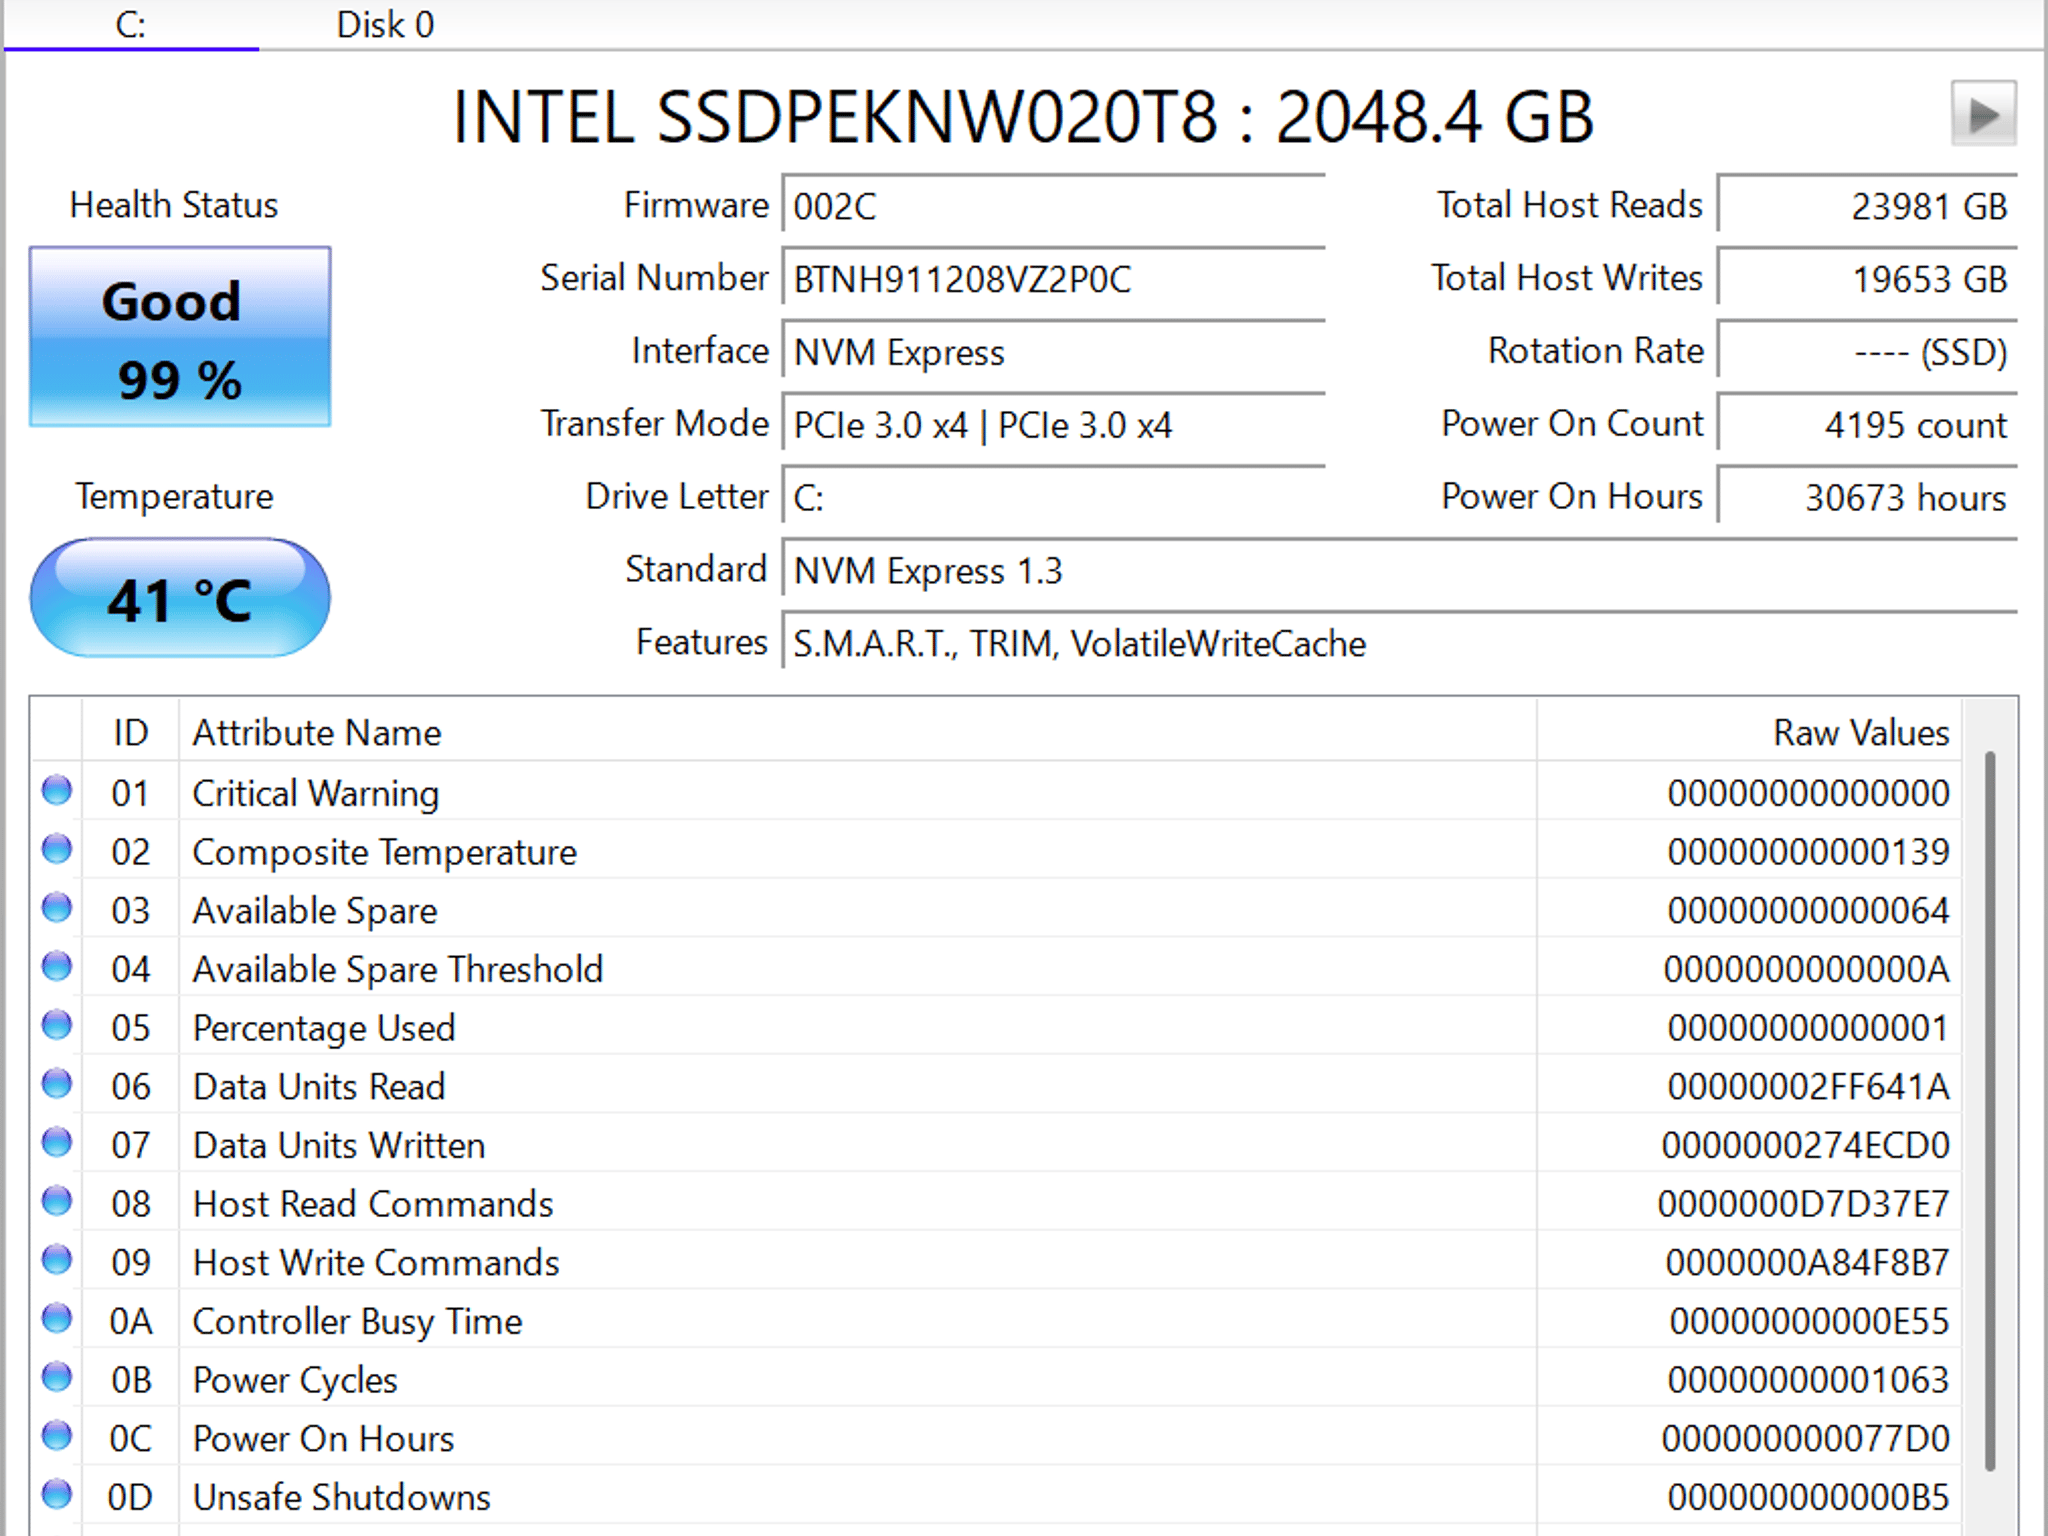Select the Controller Busy Time attribute name

(x=357, y=1321)
